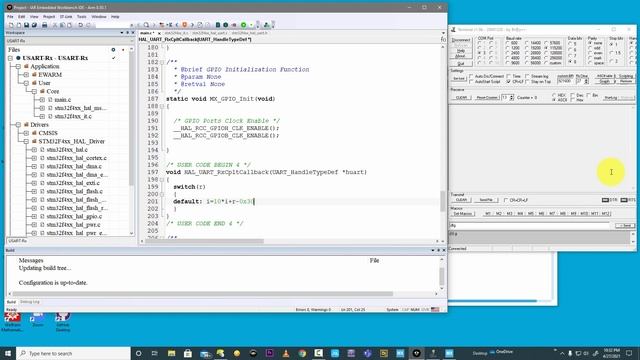Screen dimensions: 640x360
Task: Click the Undo arrow icon in IAR toolbar
Action: coord(80,25)
